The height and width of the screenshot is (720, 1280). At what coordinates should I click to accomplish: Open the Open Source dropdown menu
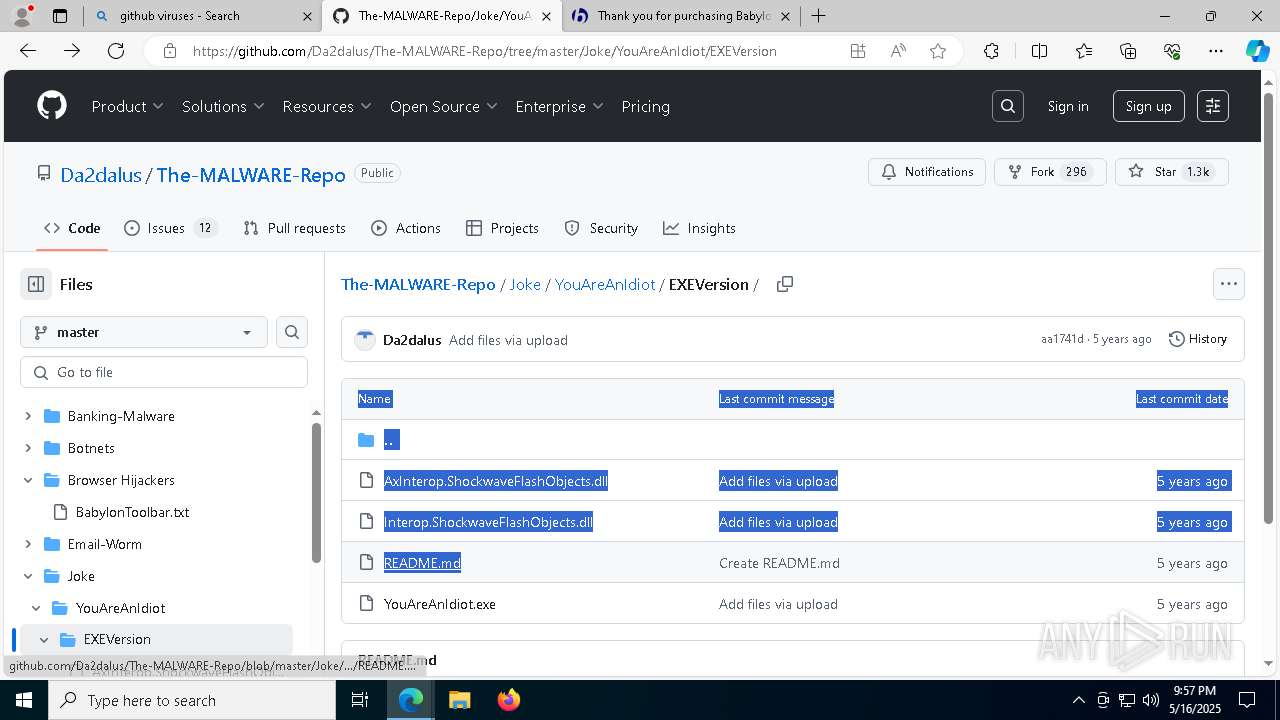[x=444, y=106]
